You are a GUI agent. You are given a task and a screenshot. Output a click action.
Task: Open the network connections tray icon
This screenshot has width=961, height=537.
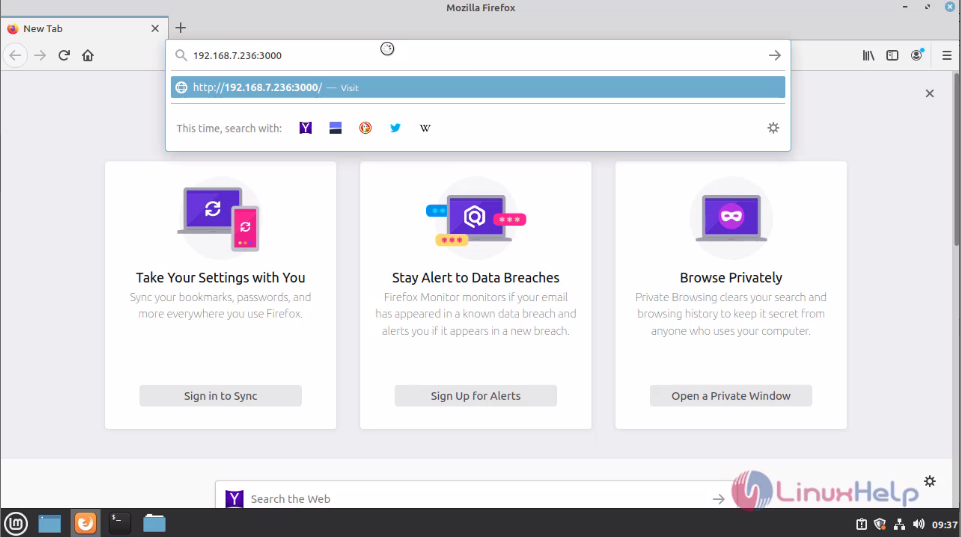[x=899, y=524]
